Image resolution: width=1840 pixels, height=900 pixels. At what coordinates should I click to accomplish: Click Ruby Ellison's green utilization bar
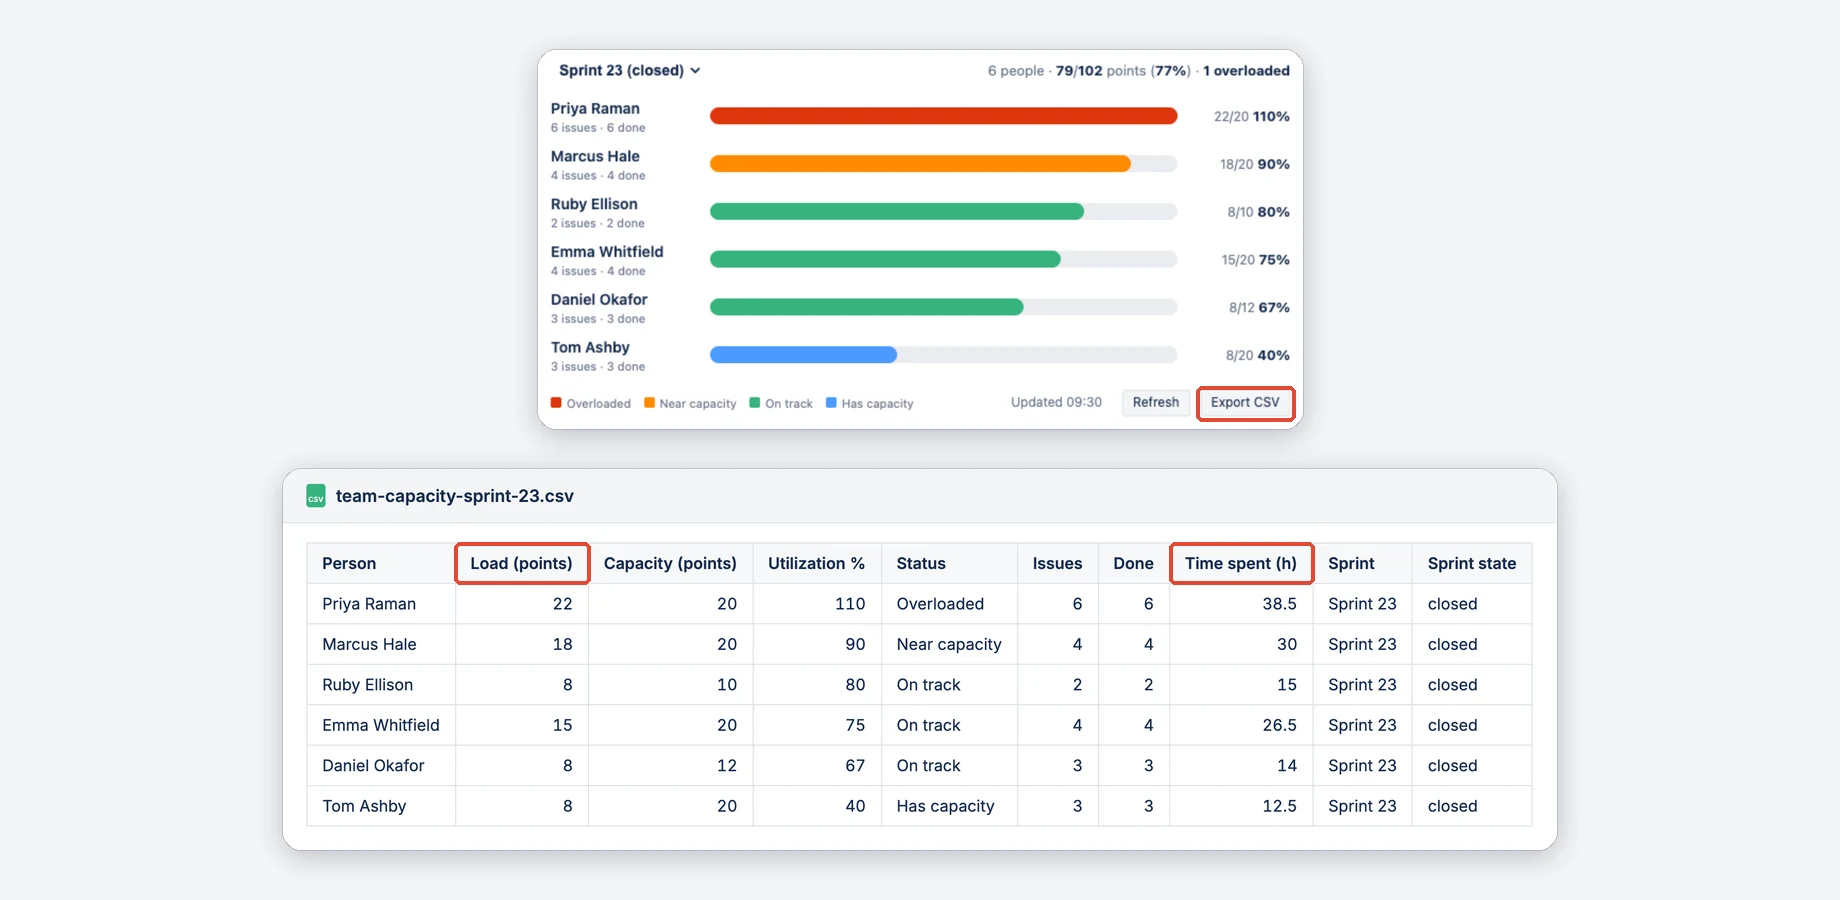point(897,212)
